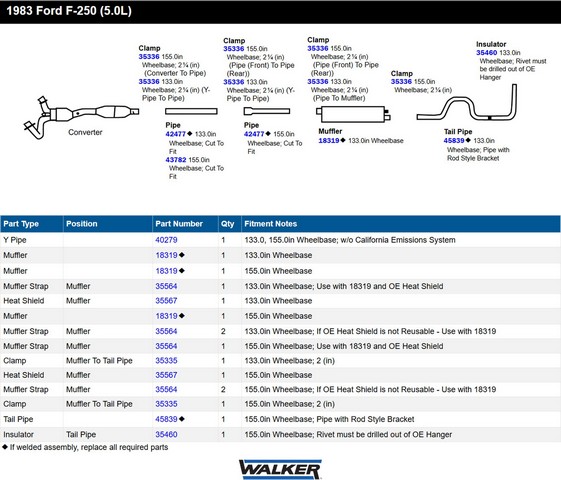This screenshot has height=480, width=561.
Task: Click the Qty column header
Action: [x=230, y=224]
